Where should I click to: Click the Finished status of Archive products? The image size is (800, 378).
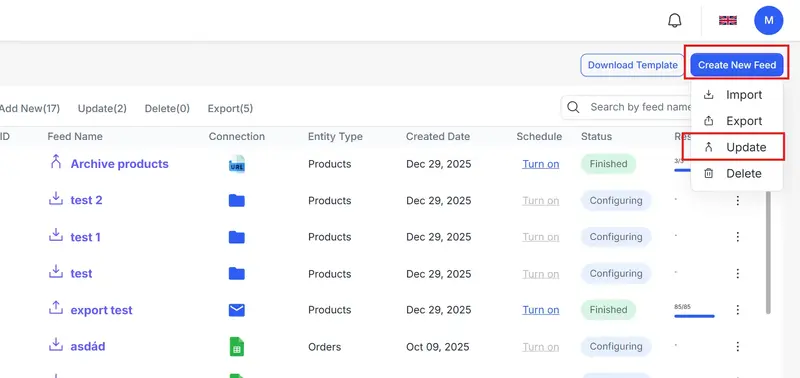click(x=608, y=164)
